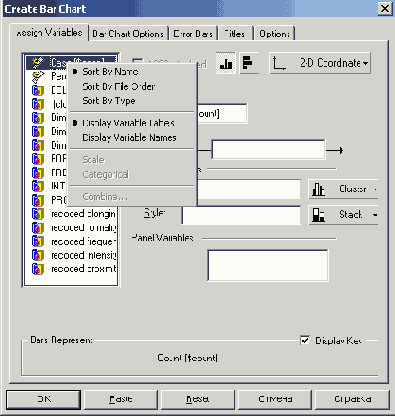This screenshot has width=395, height=416.
Task: Click the recoded intensity variable icon
Action: (38, 255)
